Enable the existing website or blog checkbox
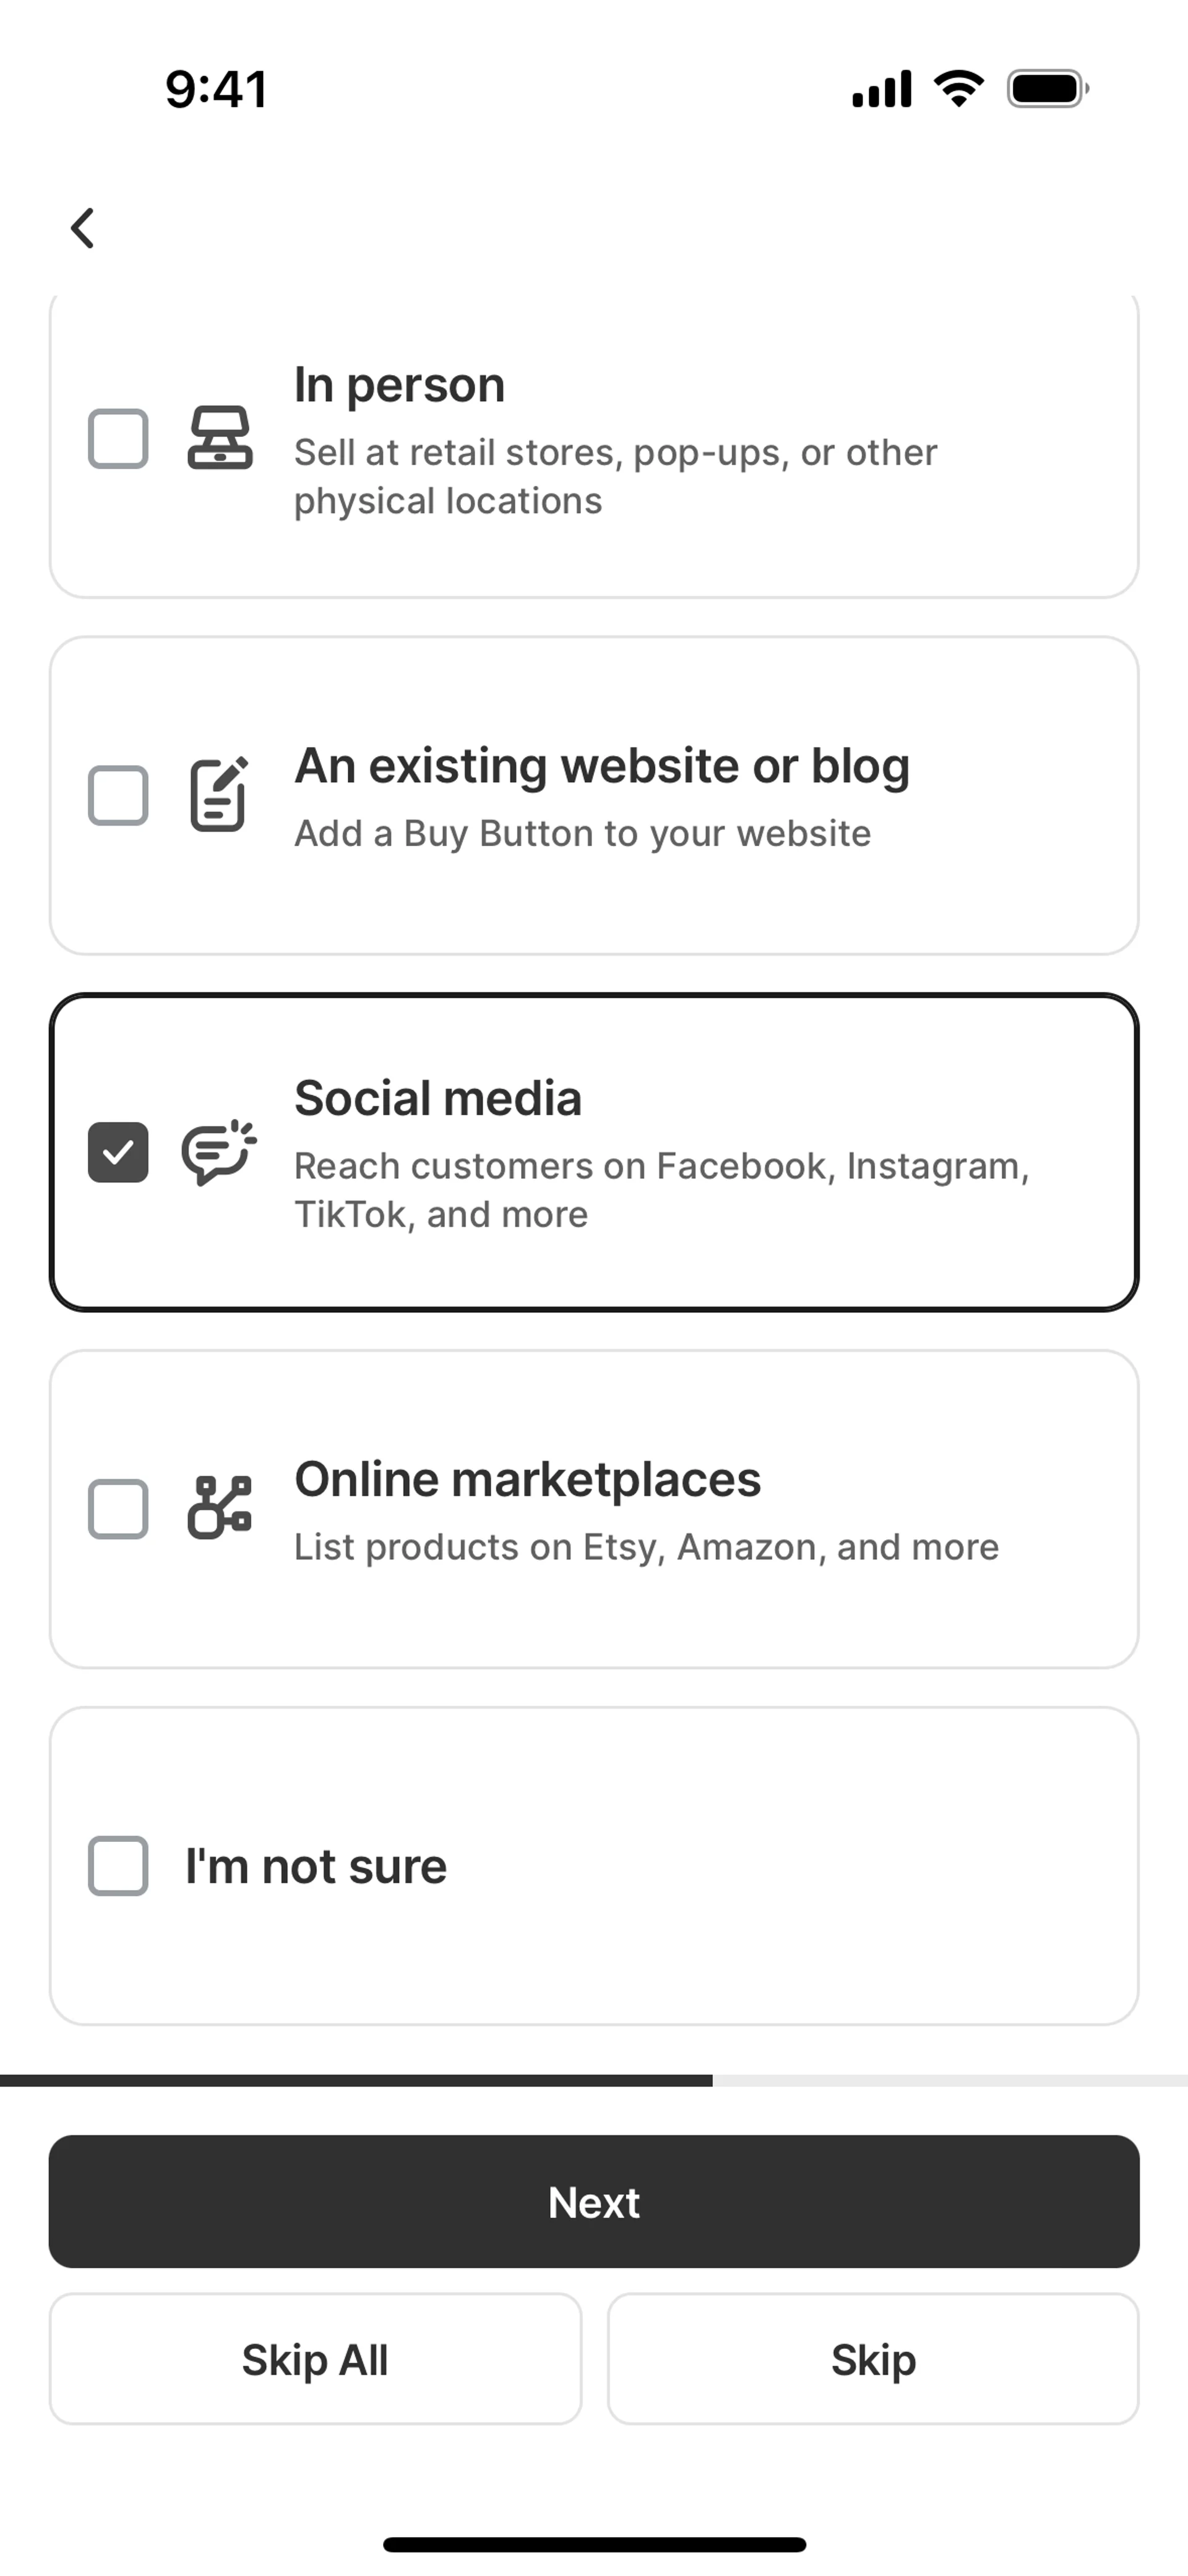Viewport: 1188px width, 2576px height. [118, 795]
